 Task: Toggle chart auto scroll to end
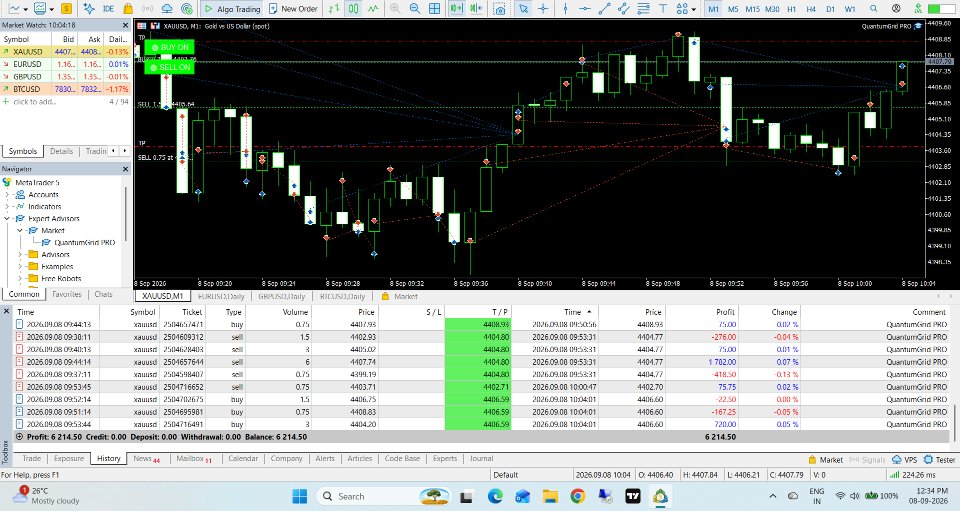[x=456, y=9]
